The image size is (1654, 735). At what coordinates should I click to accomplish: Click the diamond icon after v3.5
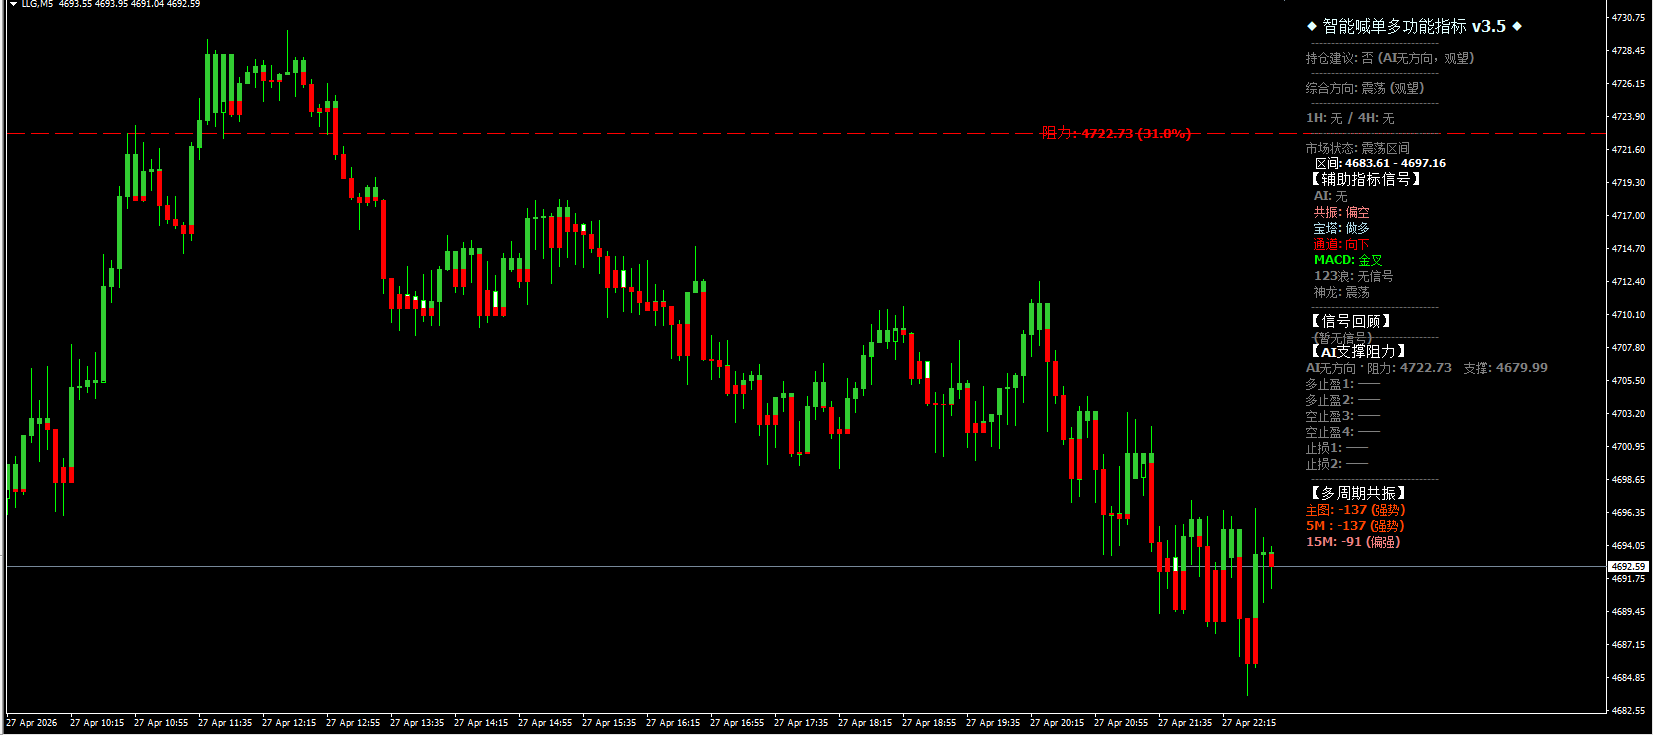tap(1517, 27)
